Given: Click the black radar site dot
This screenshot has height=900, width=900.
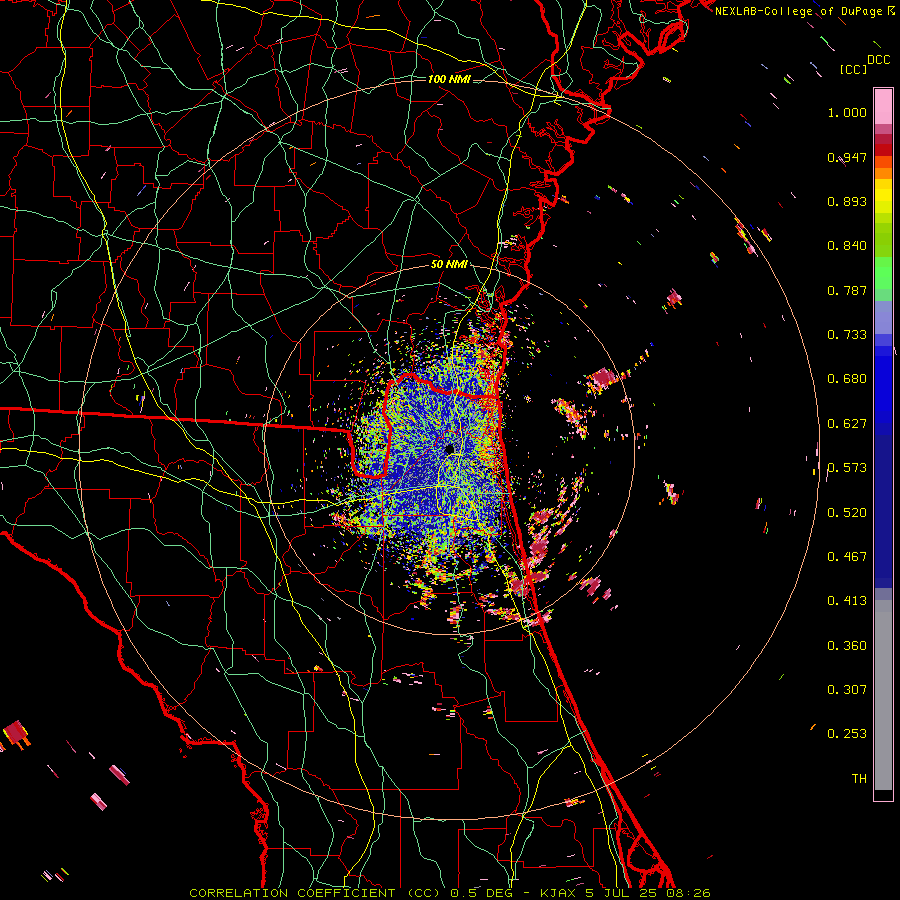Looking at the screenshot, I should click(x=449, y=449).
